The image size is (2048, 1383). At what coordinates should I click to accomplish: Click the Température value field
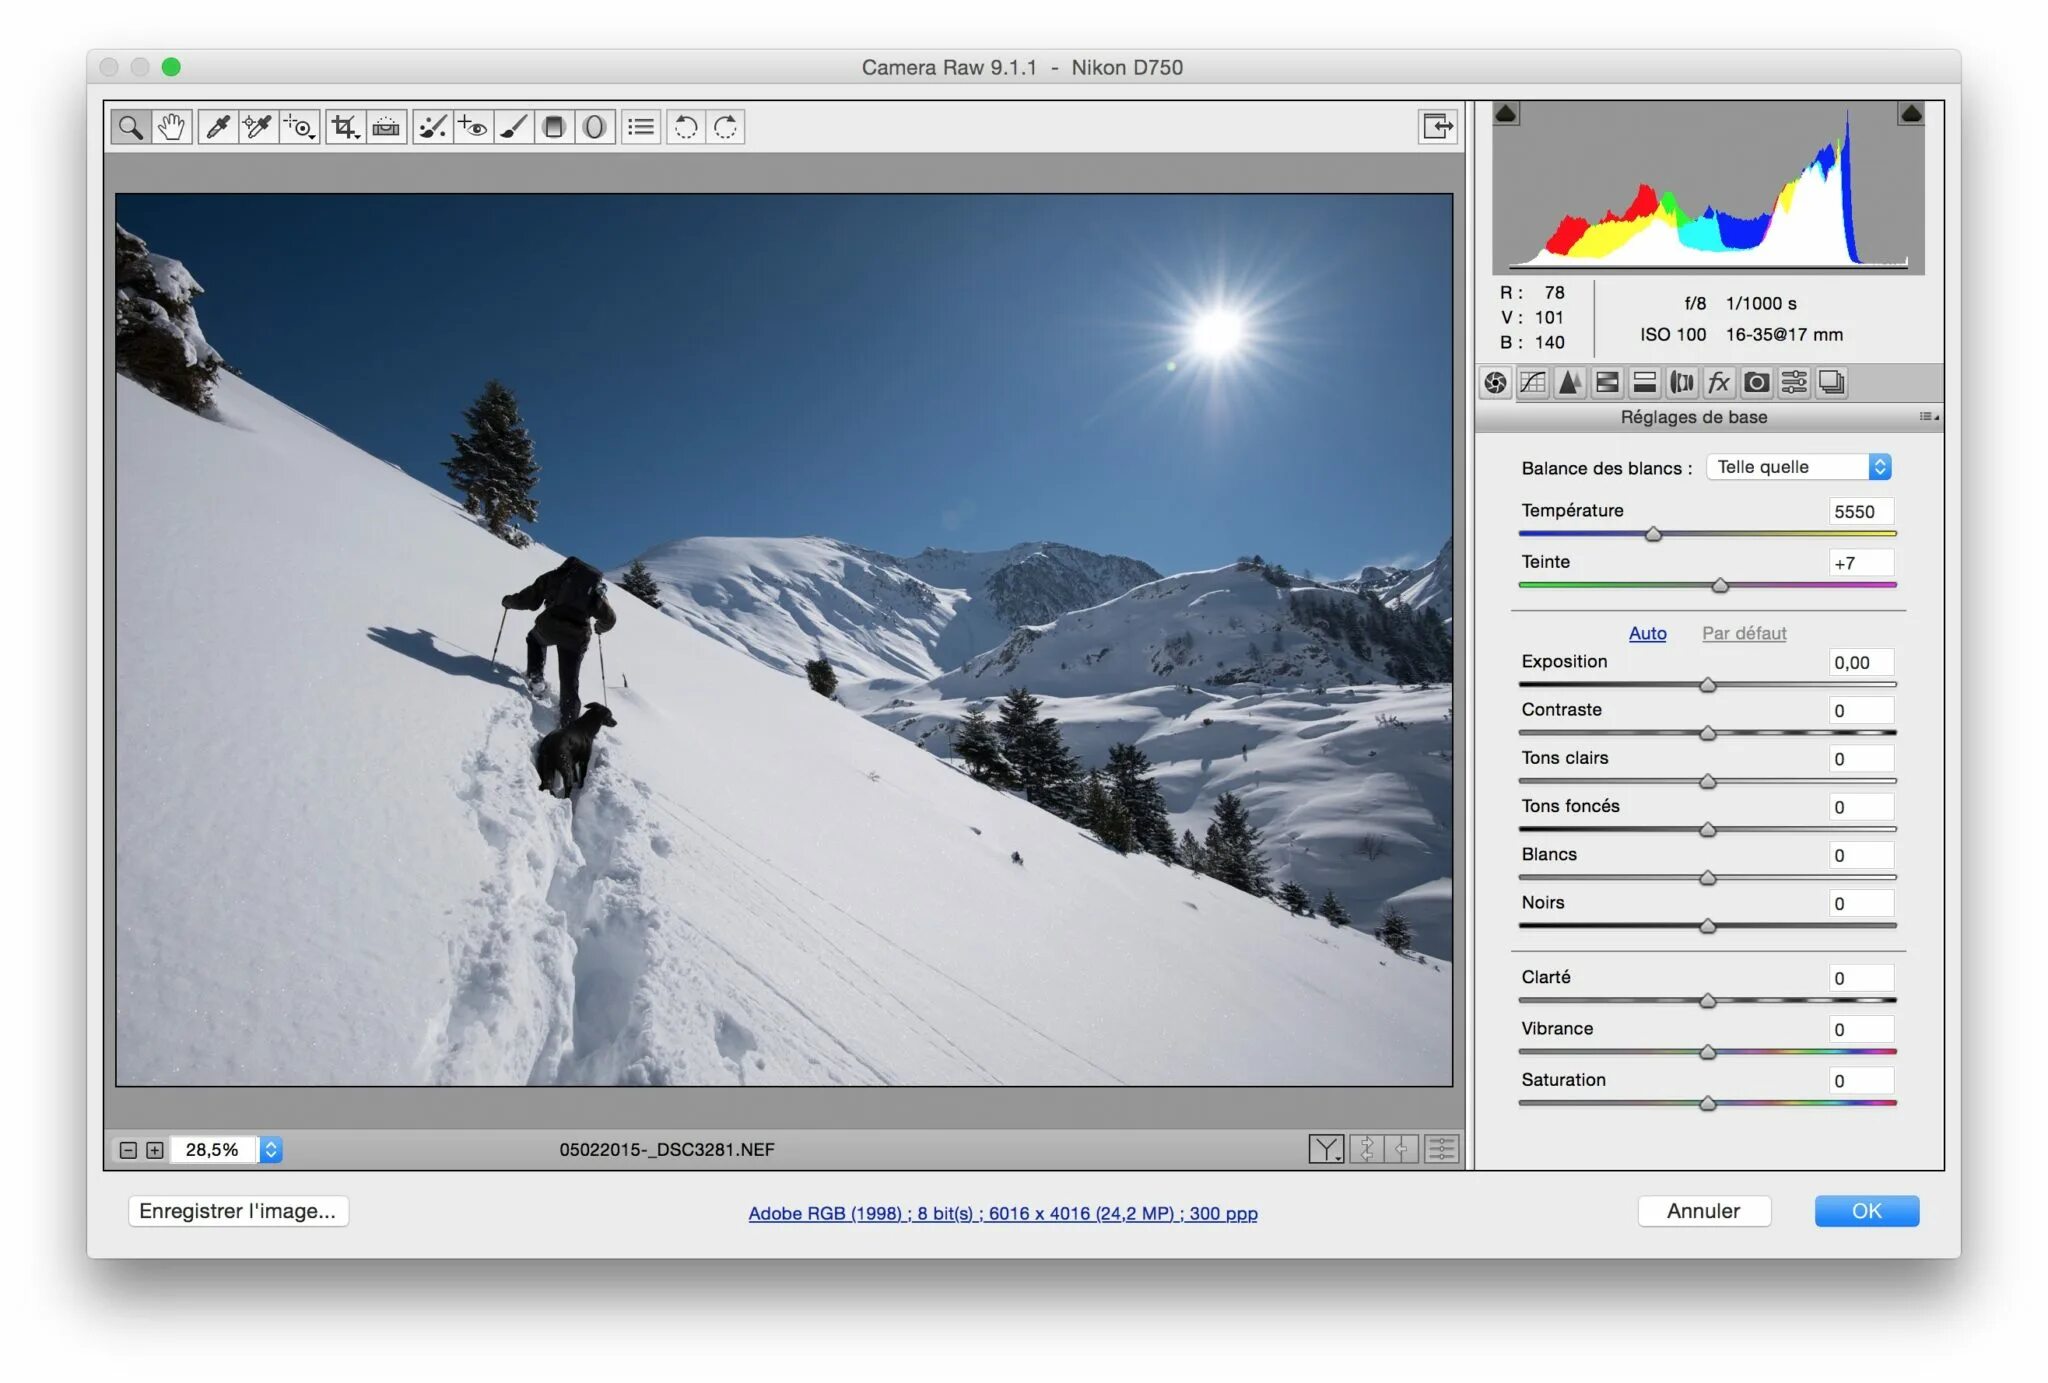click(x=1860, y=512)
